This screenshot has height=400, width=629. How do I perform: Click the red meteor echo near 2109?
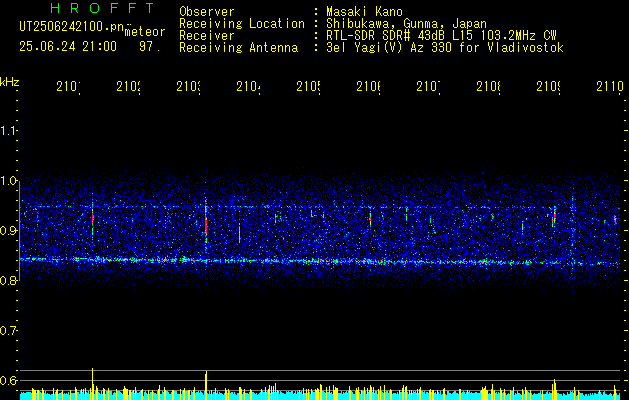(555, 217)
